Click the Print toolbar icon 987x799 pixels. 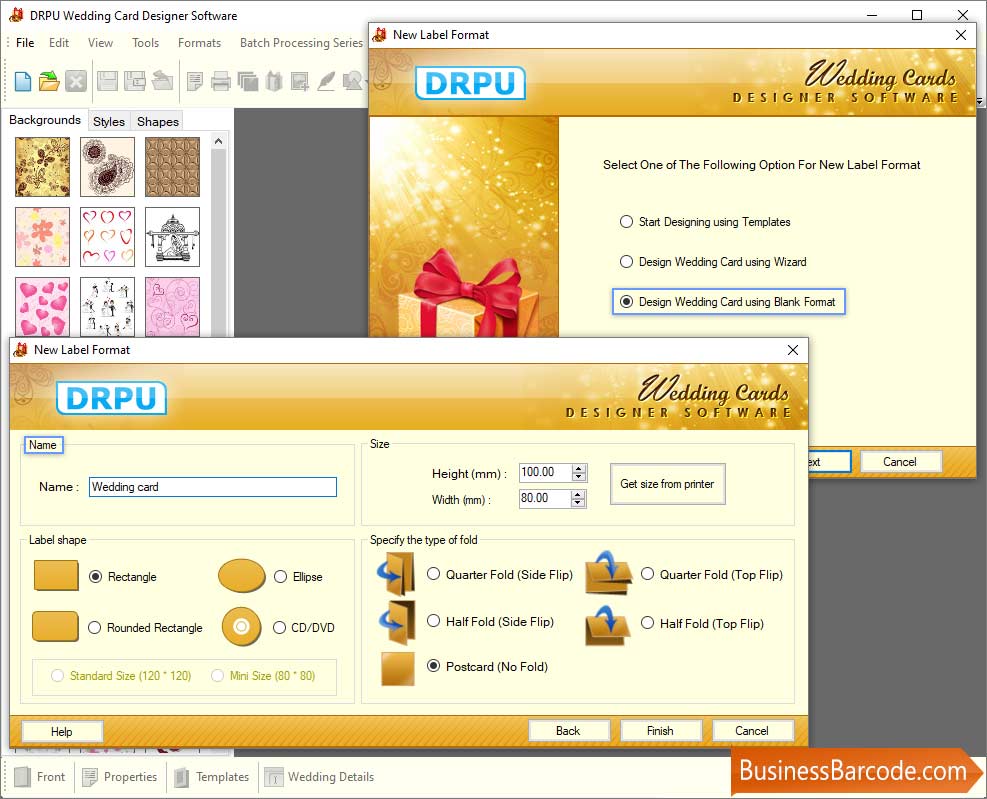pos(221,81)
